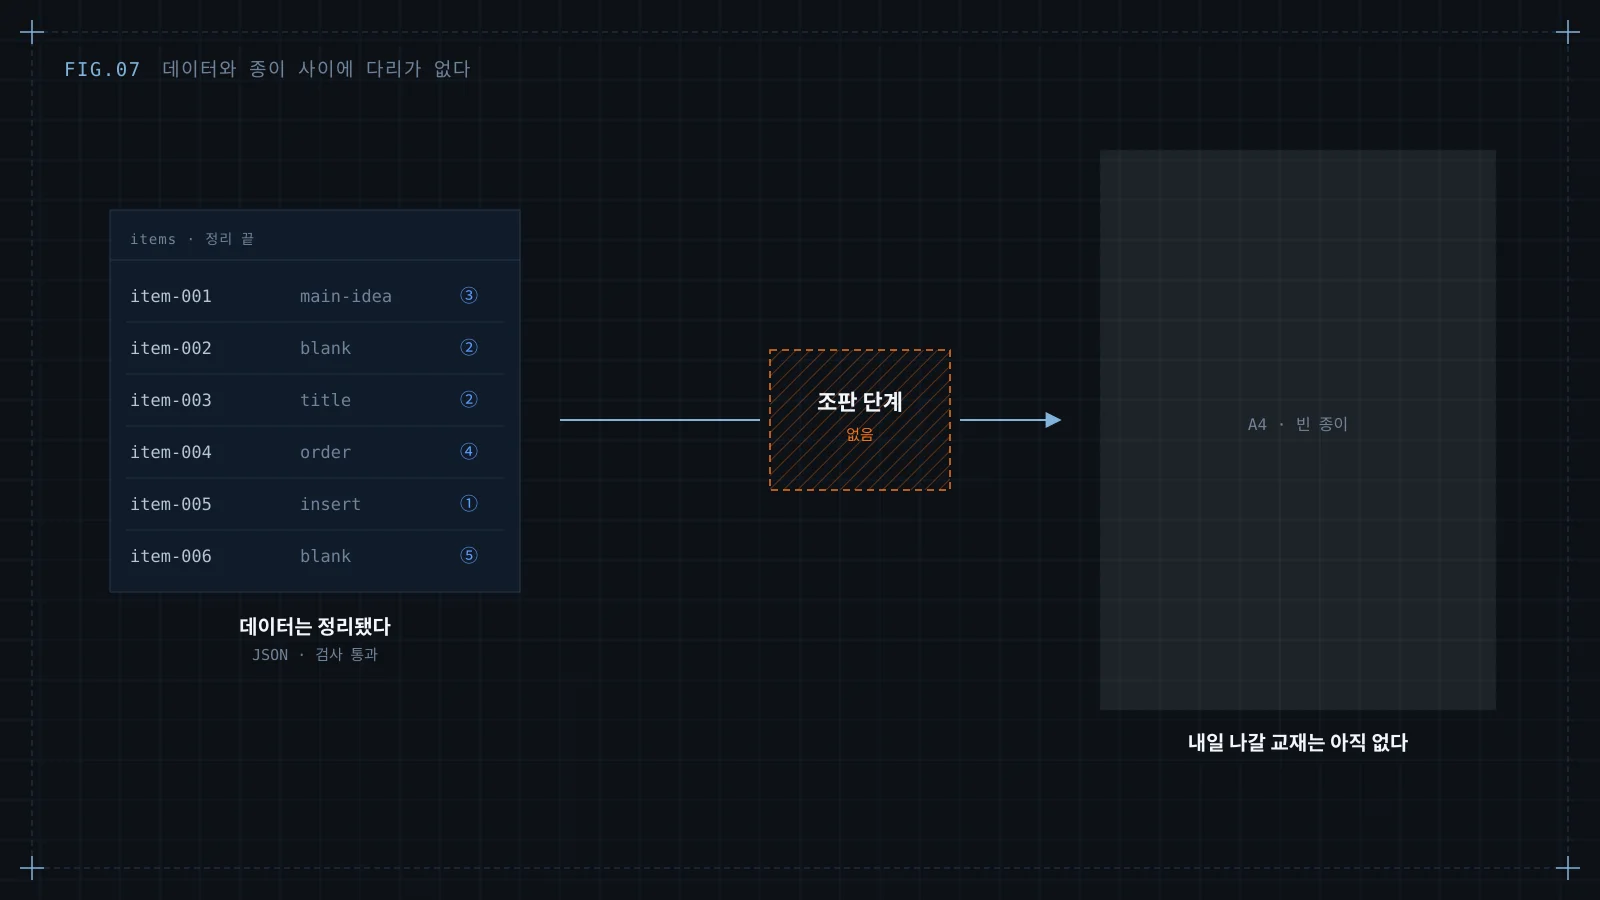Click the title type cell
Image resolution: width=1600 pixels, height=900 pixels.
point(326,400)
